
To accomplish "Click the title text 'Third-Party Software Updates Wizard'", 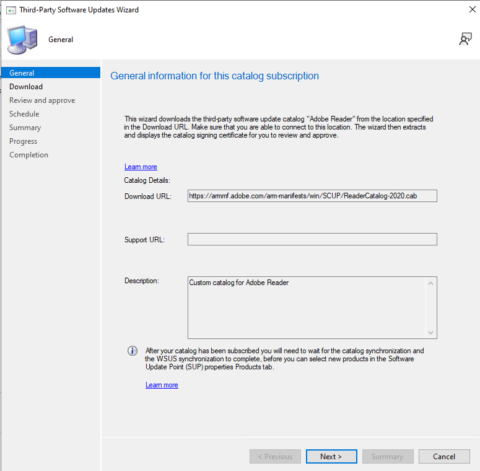I will [79, 10].
